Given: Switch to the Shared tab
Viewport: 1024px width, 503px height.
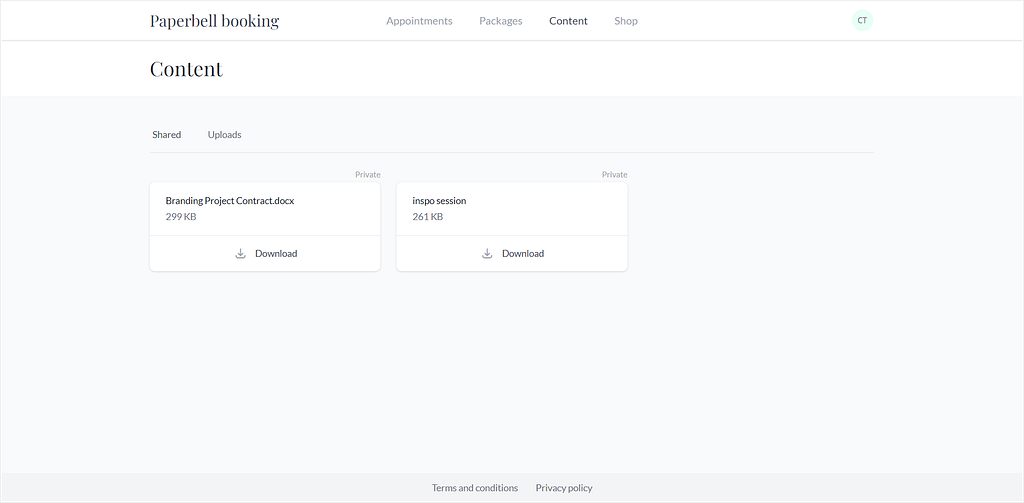Looking at the screenshot, I should click(167, 135).
